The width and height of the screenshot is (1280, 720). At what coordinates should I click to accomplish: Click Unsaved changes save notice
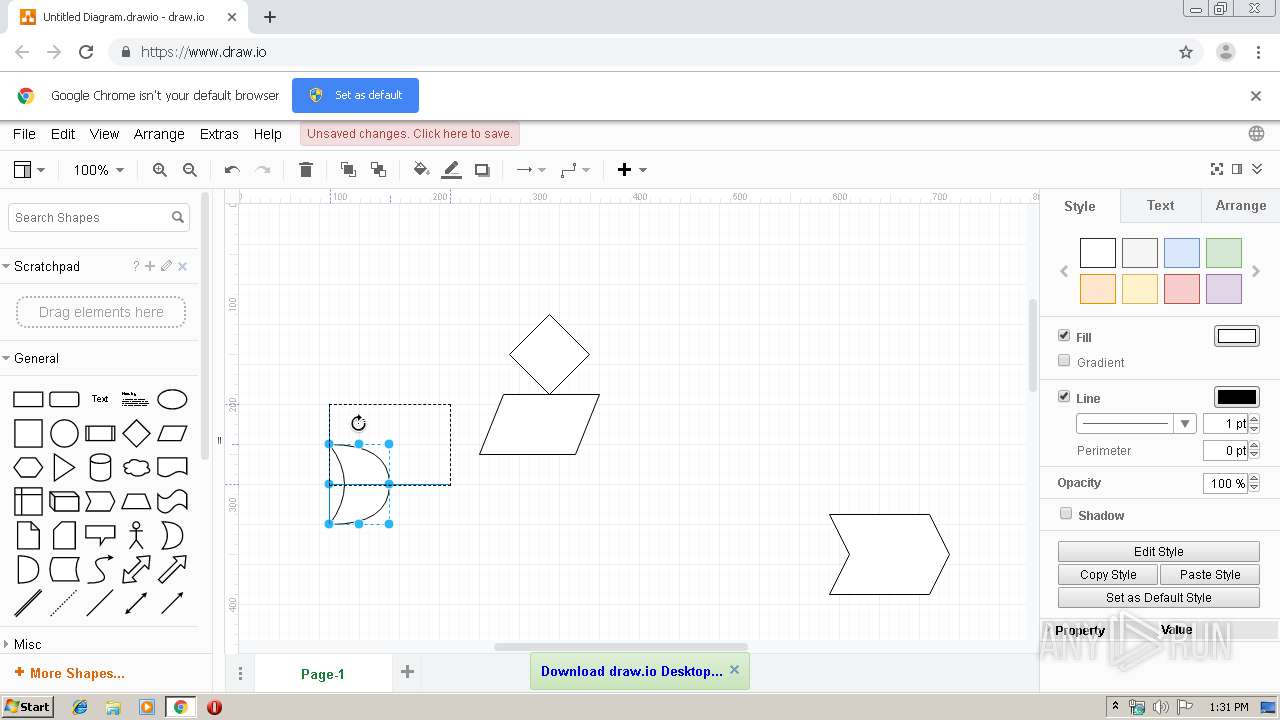point(410,134)
